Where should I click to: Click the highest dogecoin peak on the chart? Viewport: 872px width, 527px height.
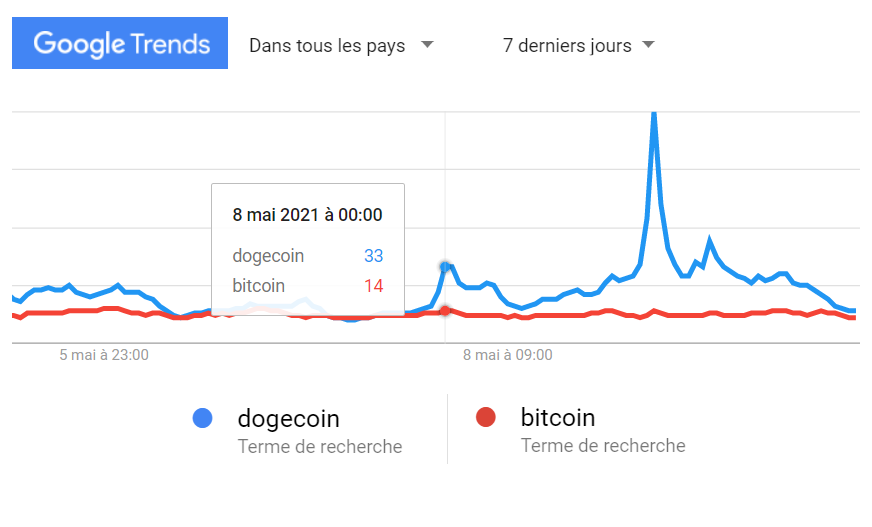653,115
